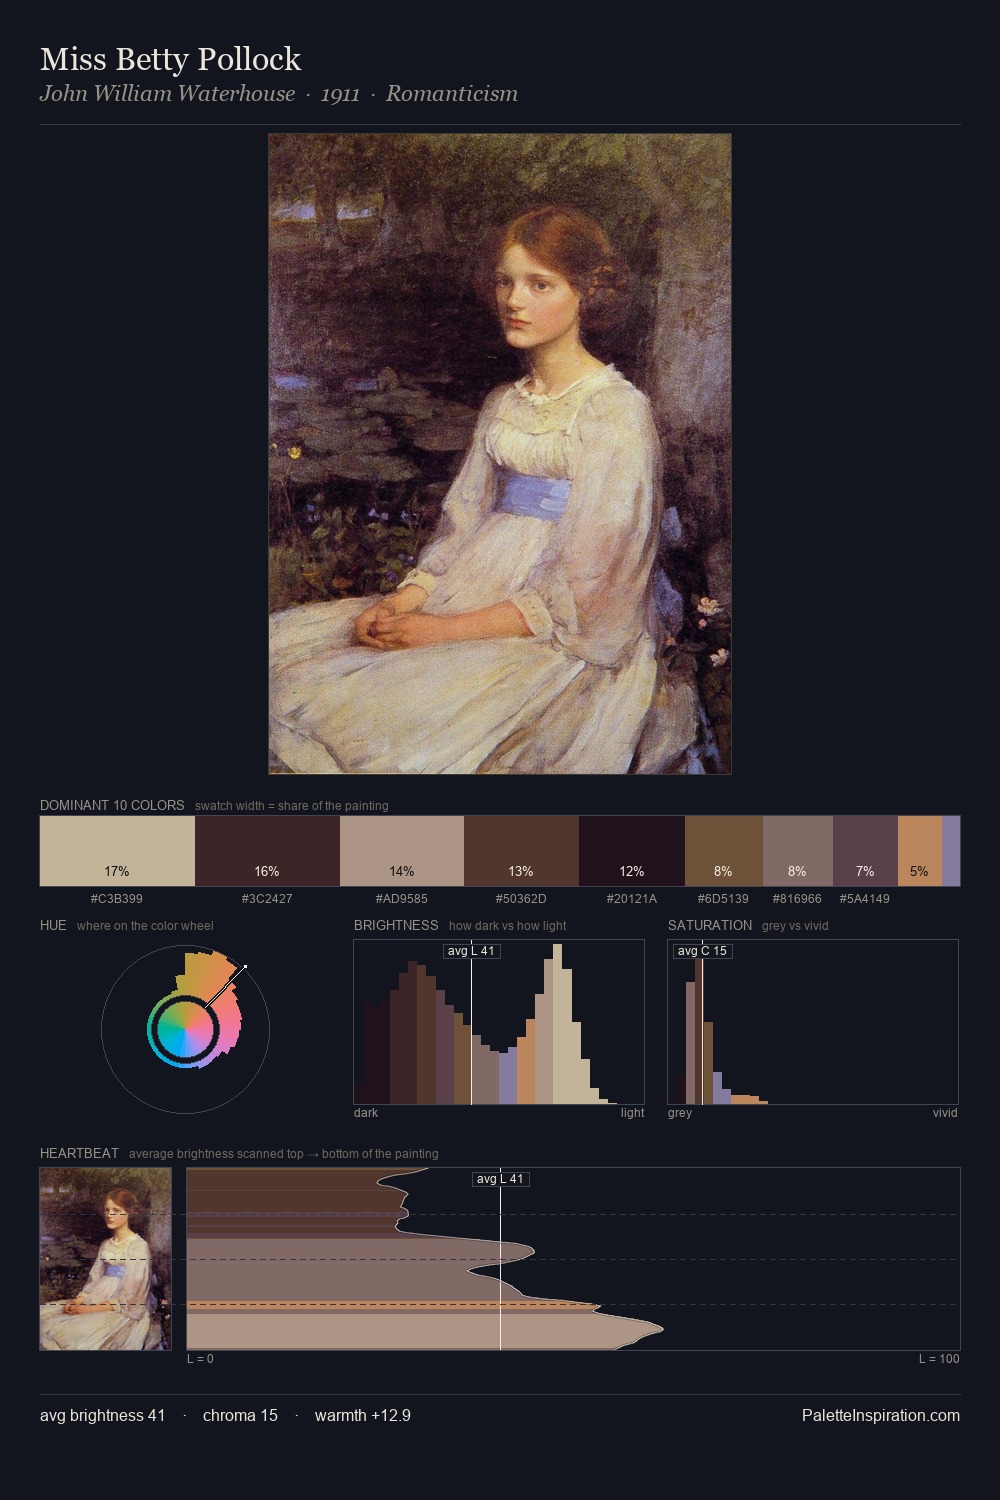The image size is (1000, 1500).
Task: Click the title 'Miss Betty Pollock'
Action: [170, 59]
